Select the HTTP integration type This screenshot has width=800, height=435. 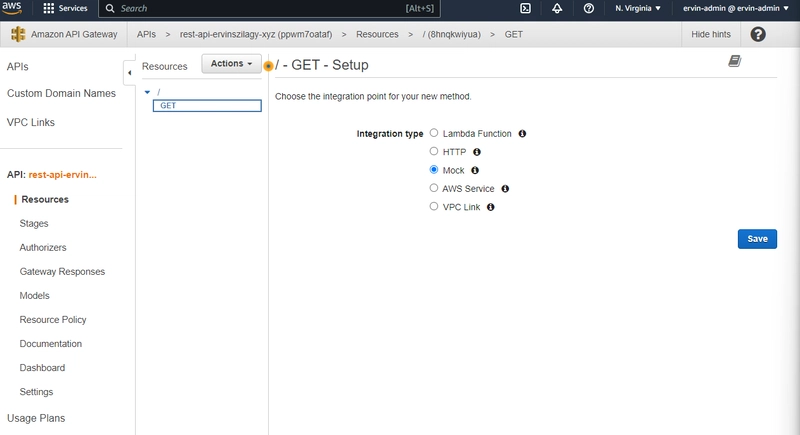[434, 151]
